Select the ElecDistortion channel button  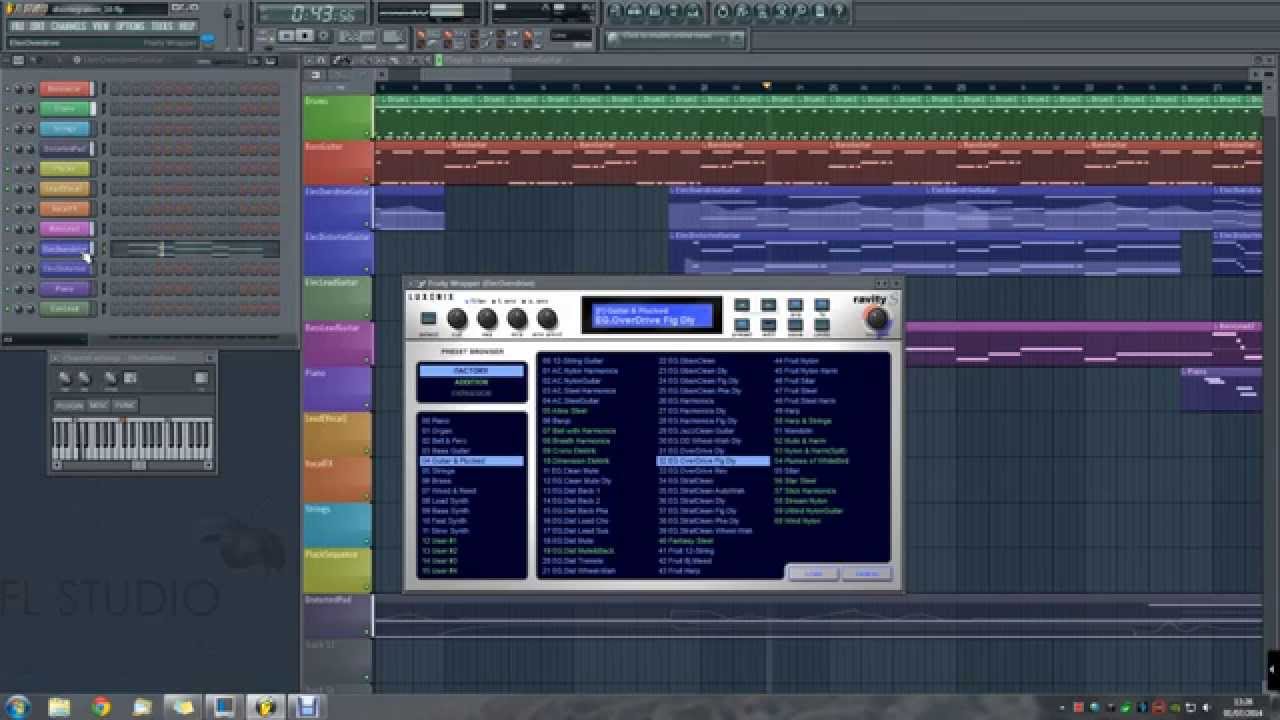(65, 269)
